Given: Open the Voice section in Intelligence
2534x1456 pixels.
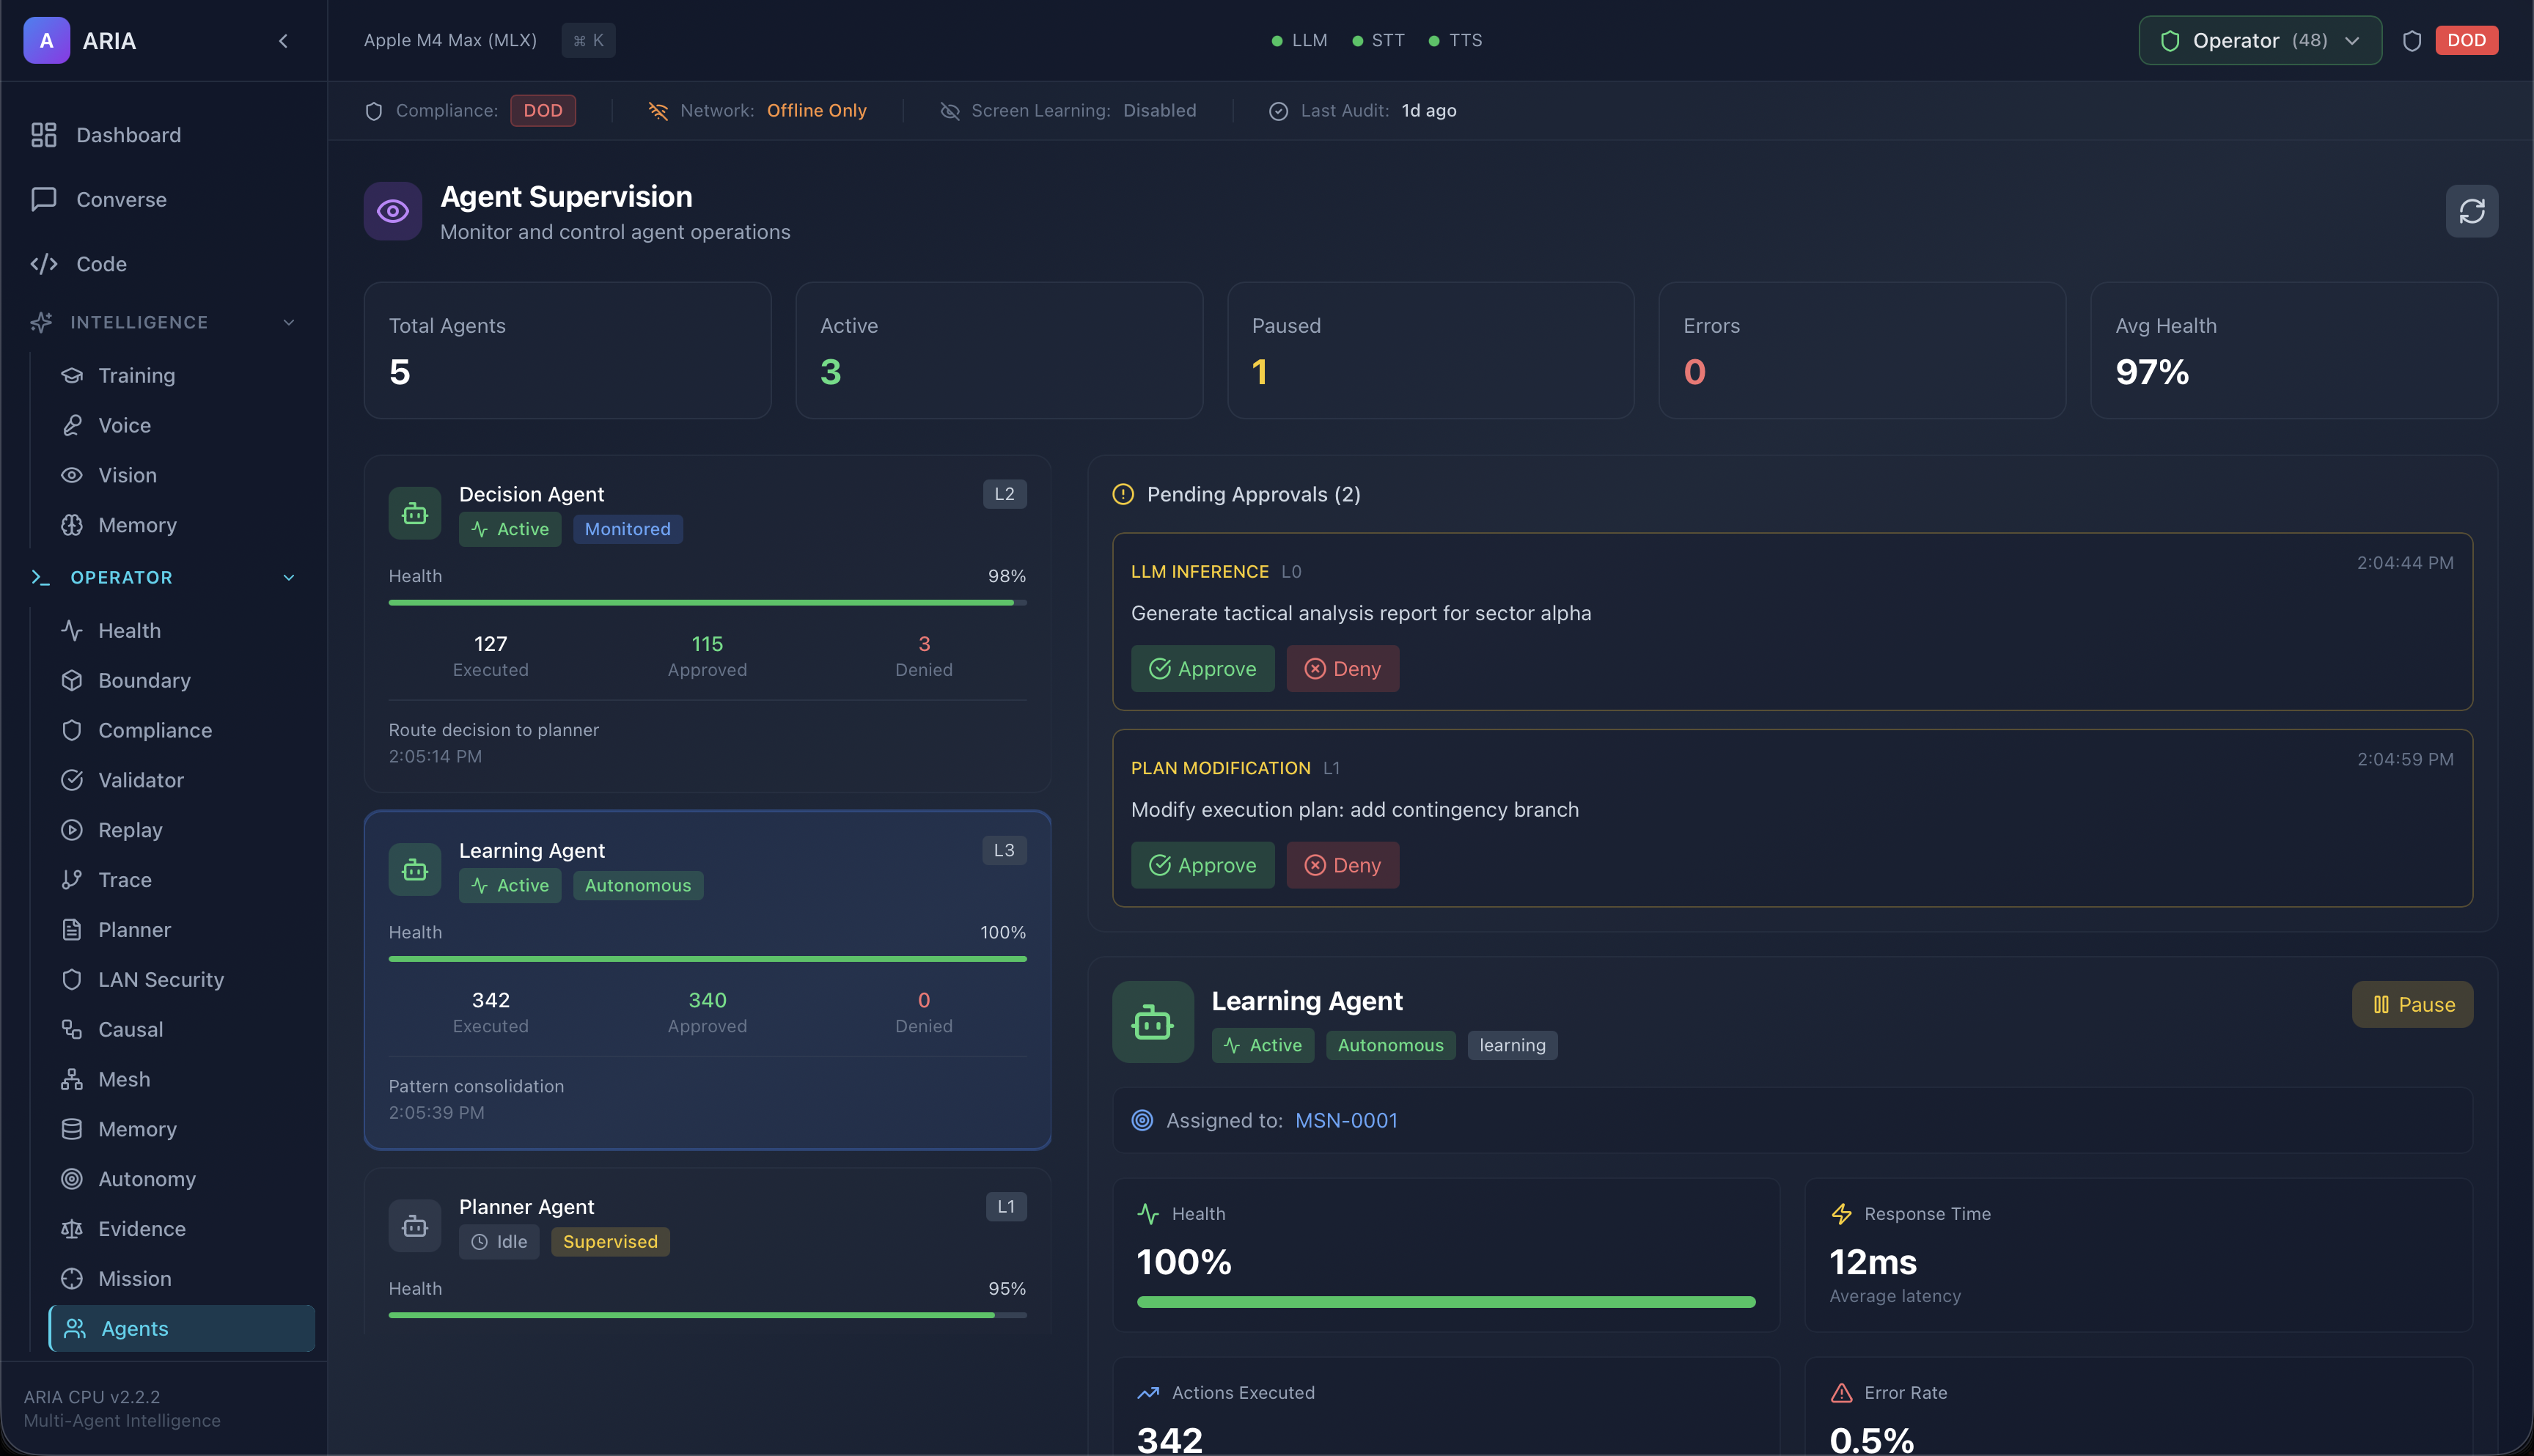Looking at the screenshot, I should tap(124, 425).
